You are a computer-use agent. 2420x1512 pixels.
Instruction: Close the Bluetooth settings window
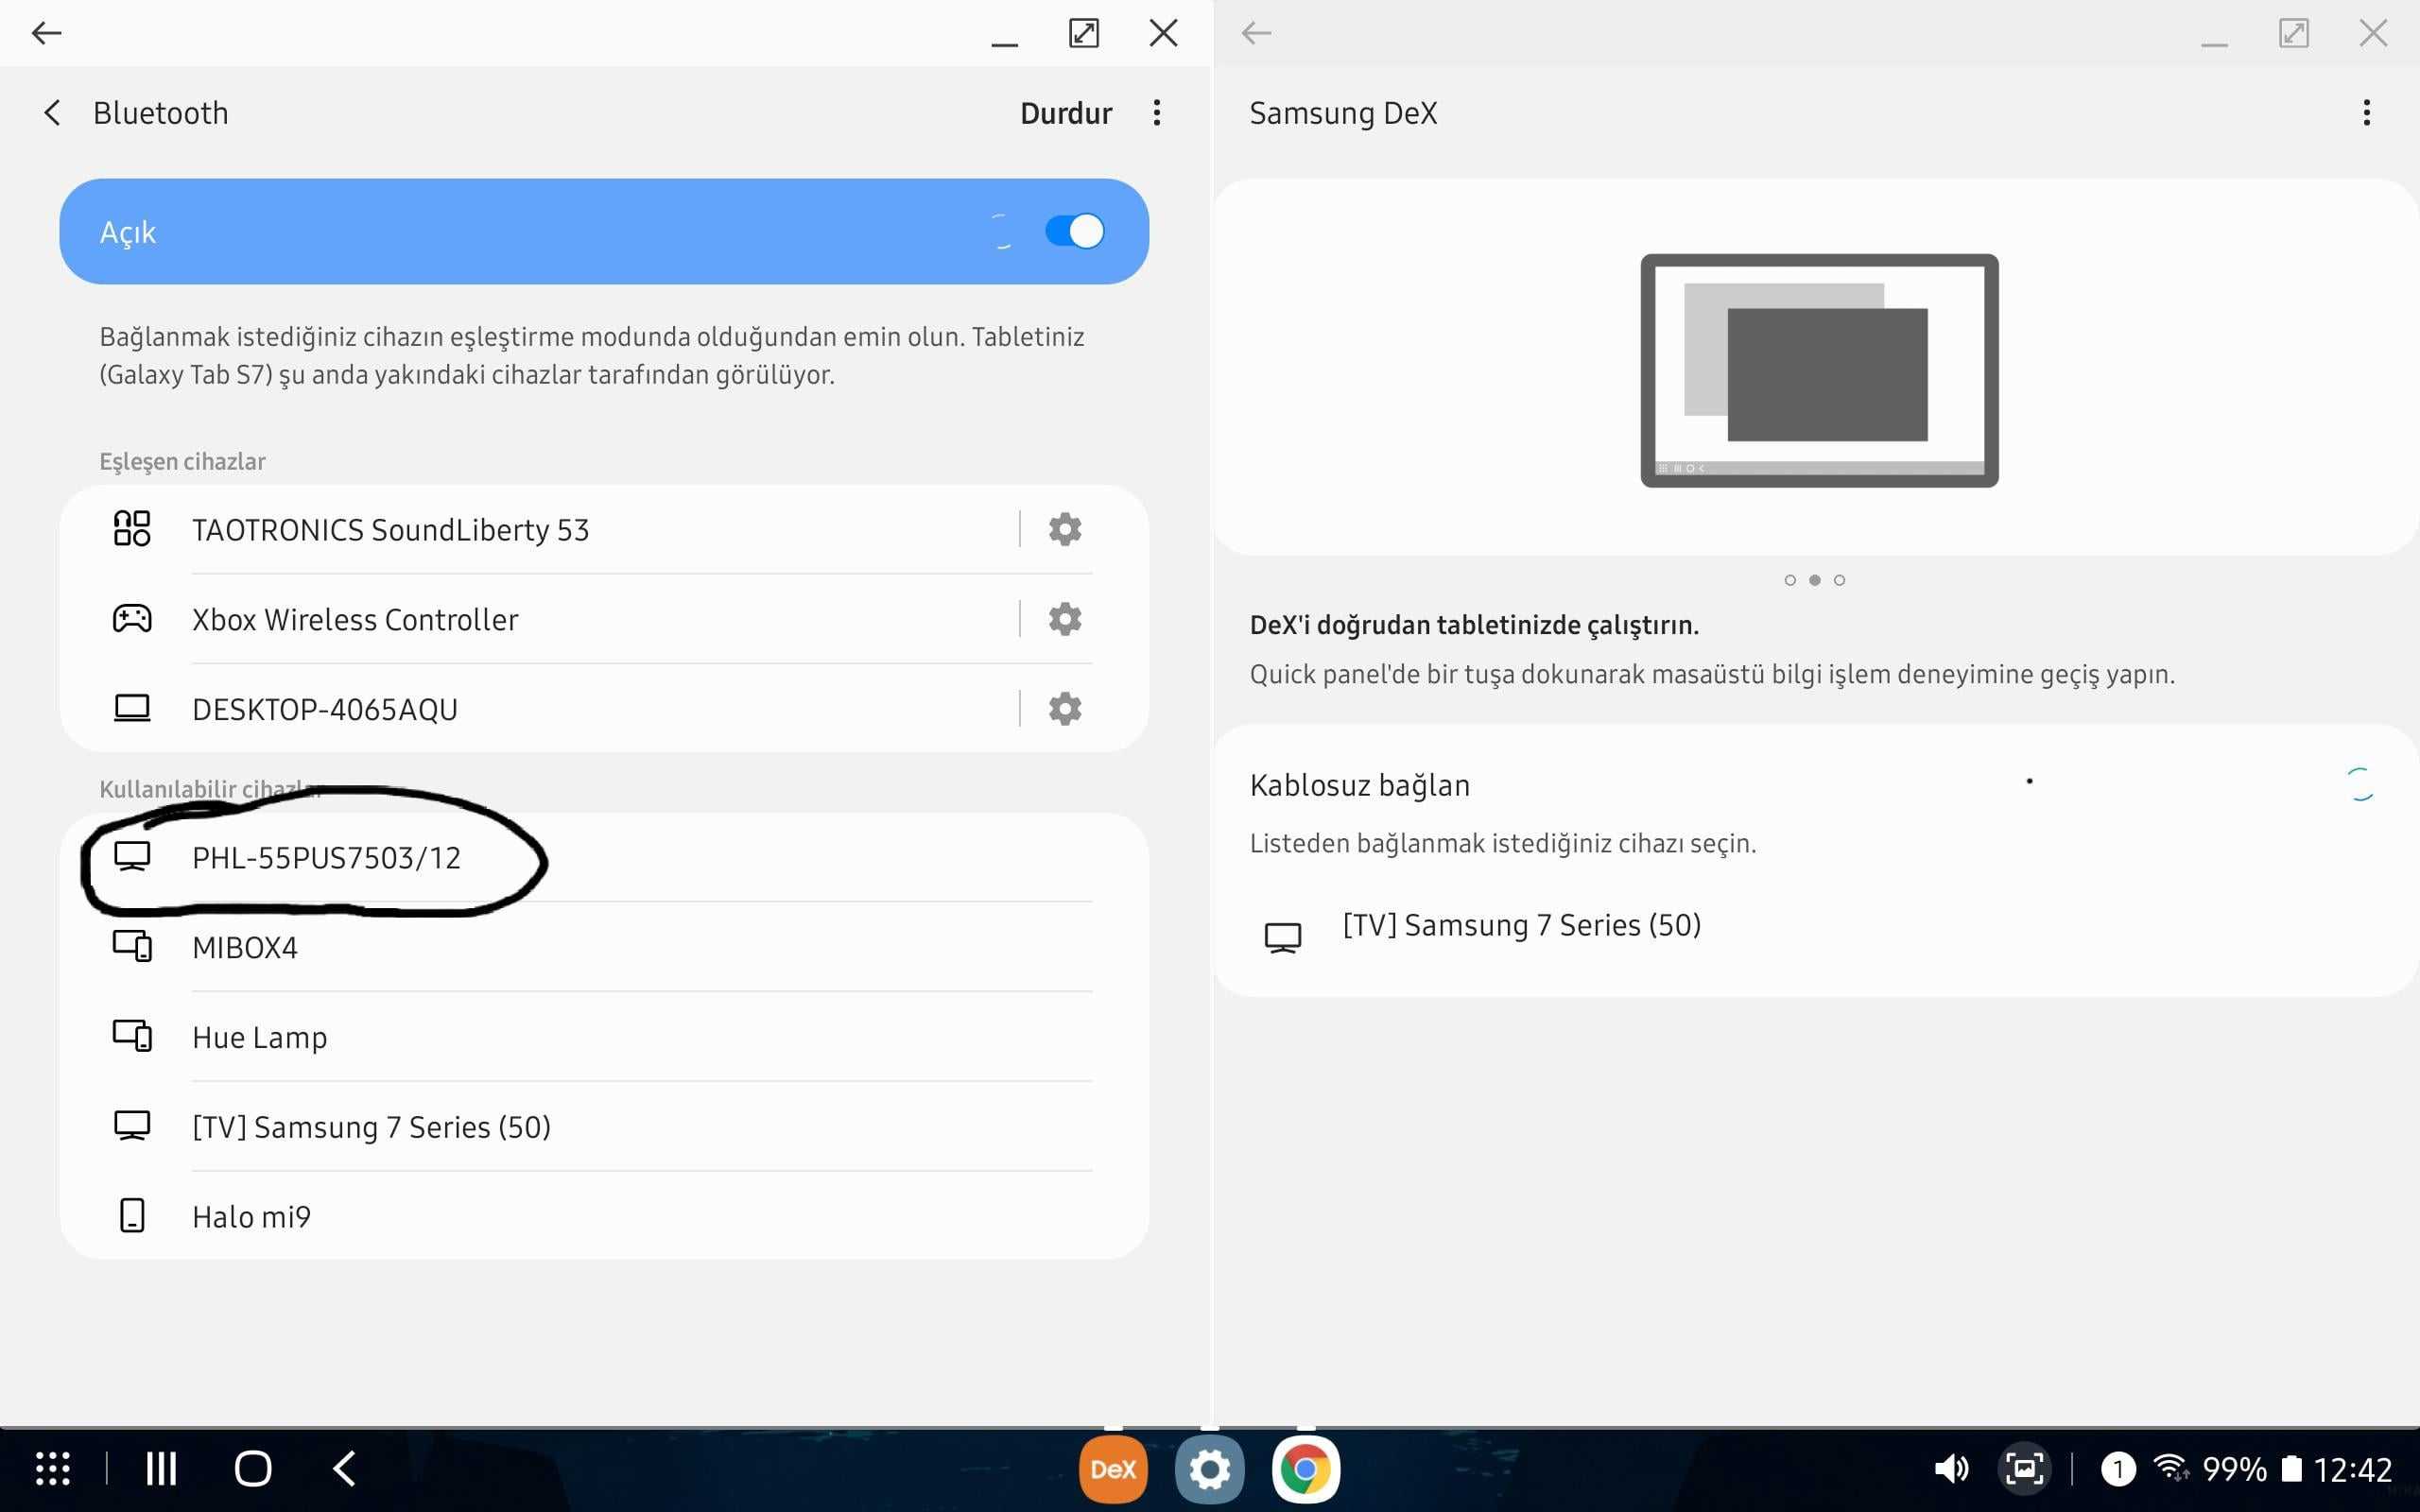pos(1163,33)
